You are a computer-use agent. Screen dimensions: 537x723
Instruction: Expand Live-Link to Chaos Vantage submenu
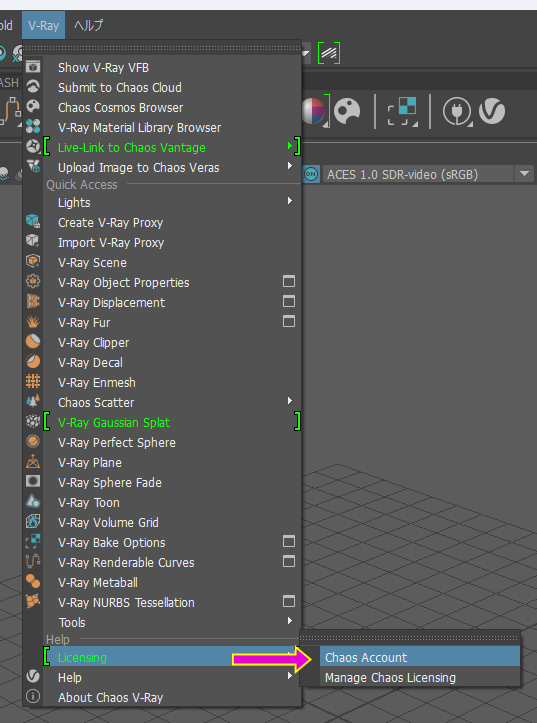172,148
